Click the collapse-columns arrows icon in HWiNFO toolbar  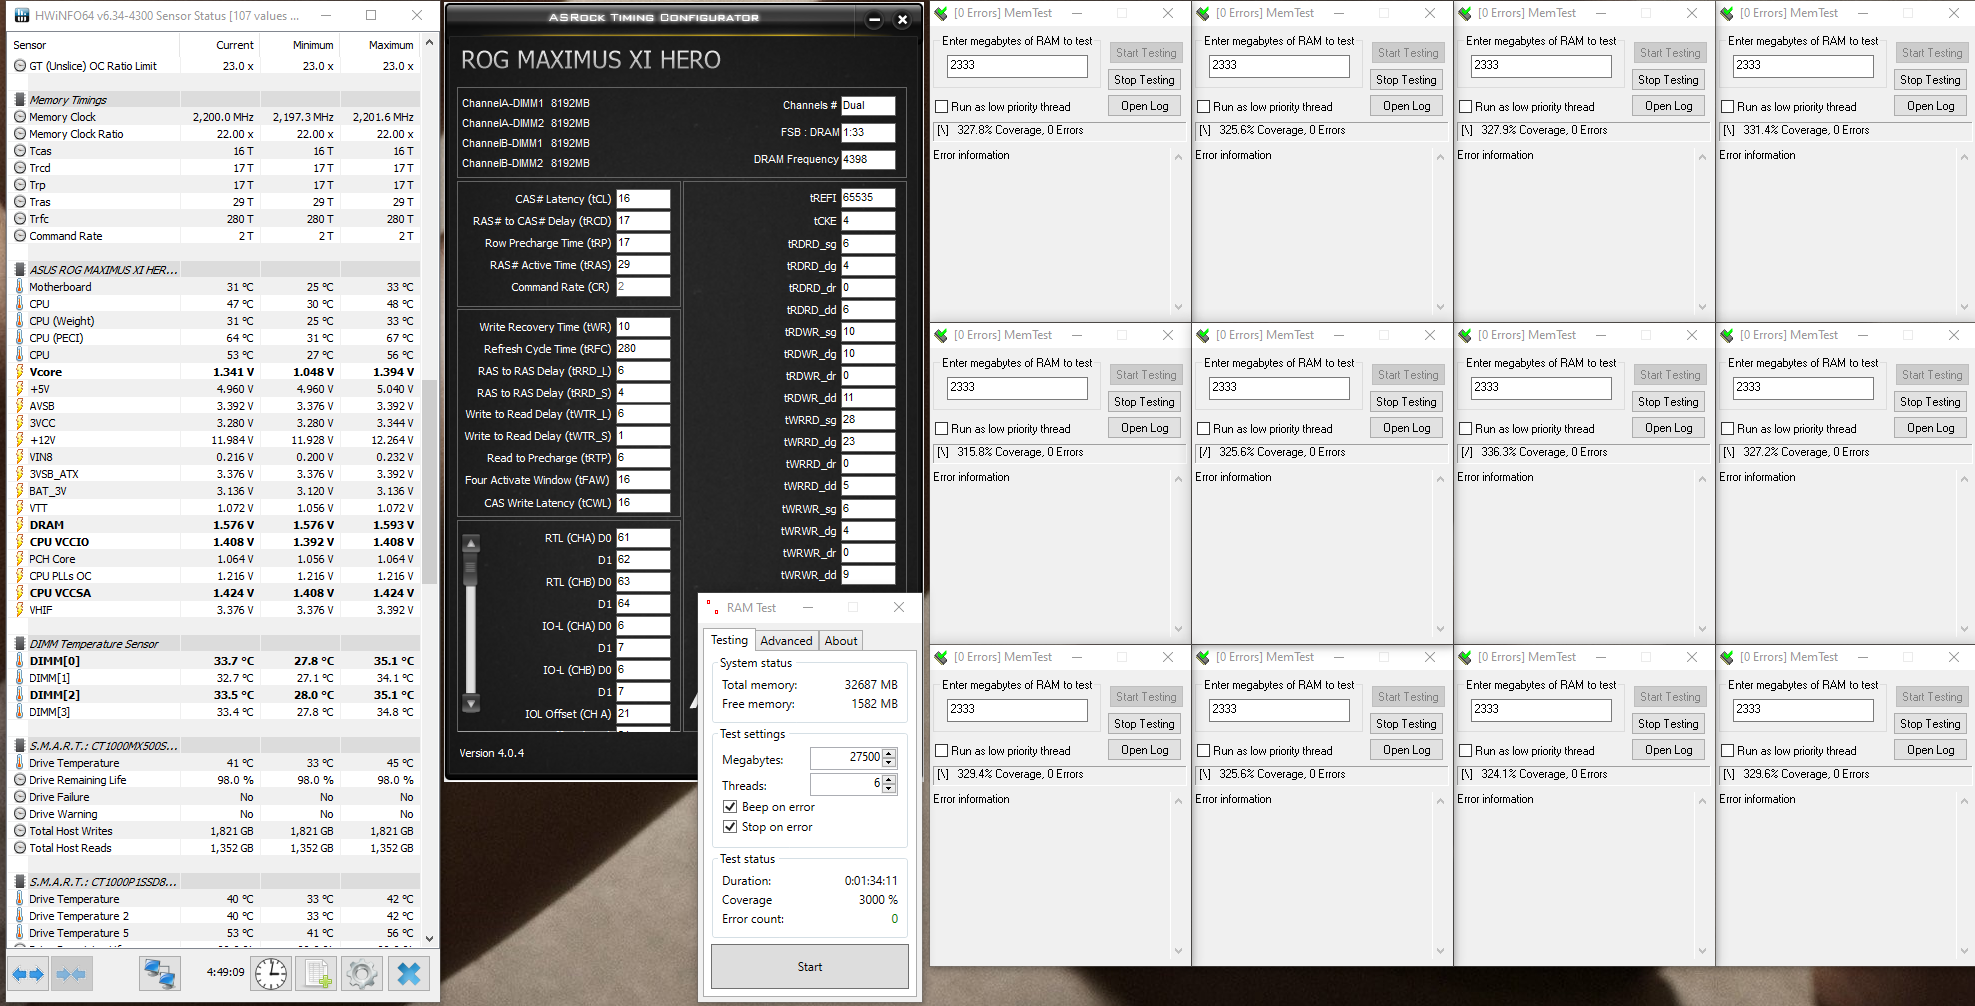(x=71, y=973)
